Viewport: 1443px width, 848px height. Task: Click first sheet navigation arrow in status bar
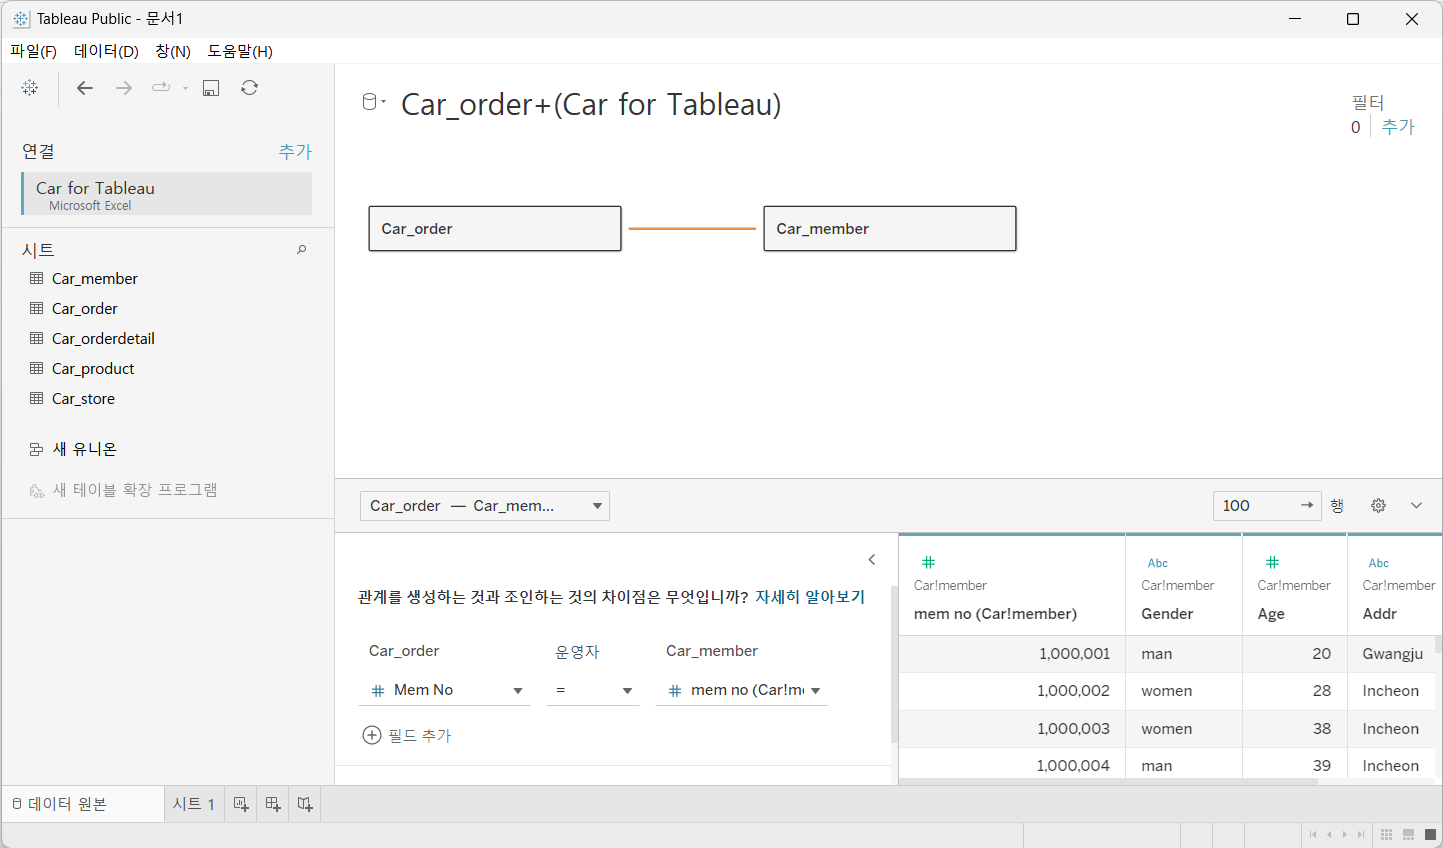pyautogui.click(x=1313, y=835)
